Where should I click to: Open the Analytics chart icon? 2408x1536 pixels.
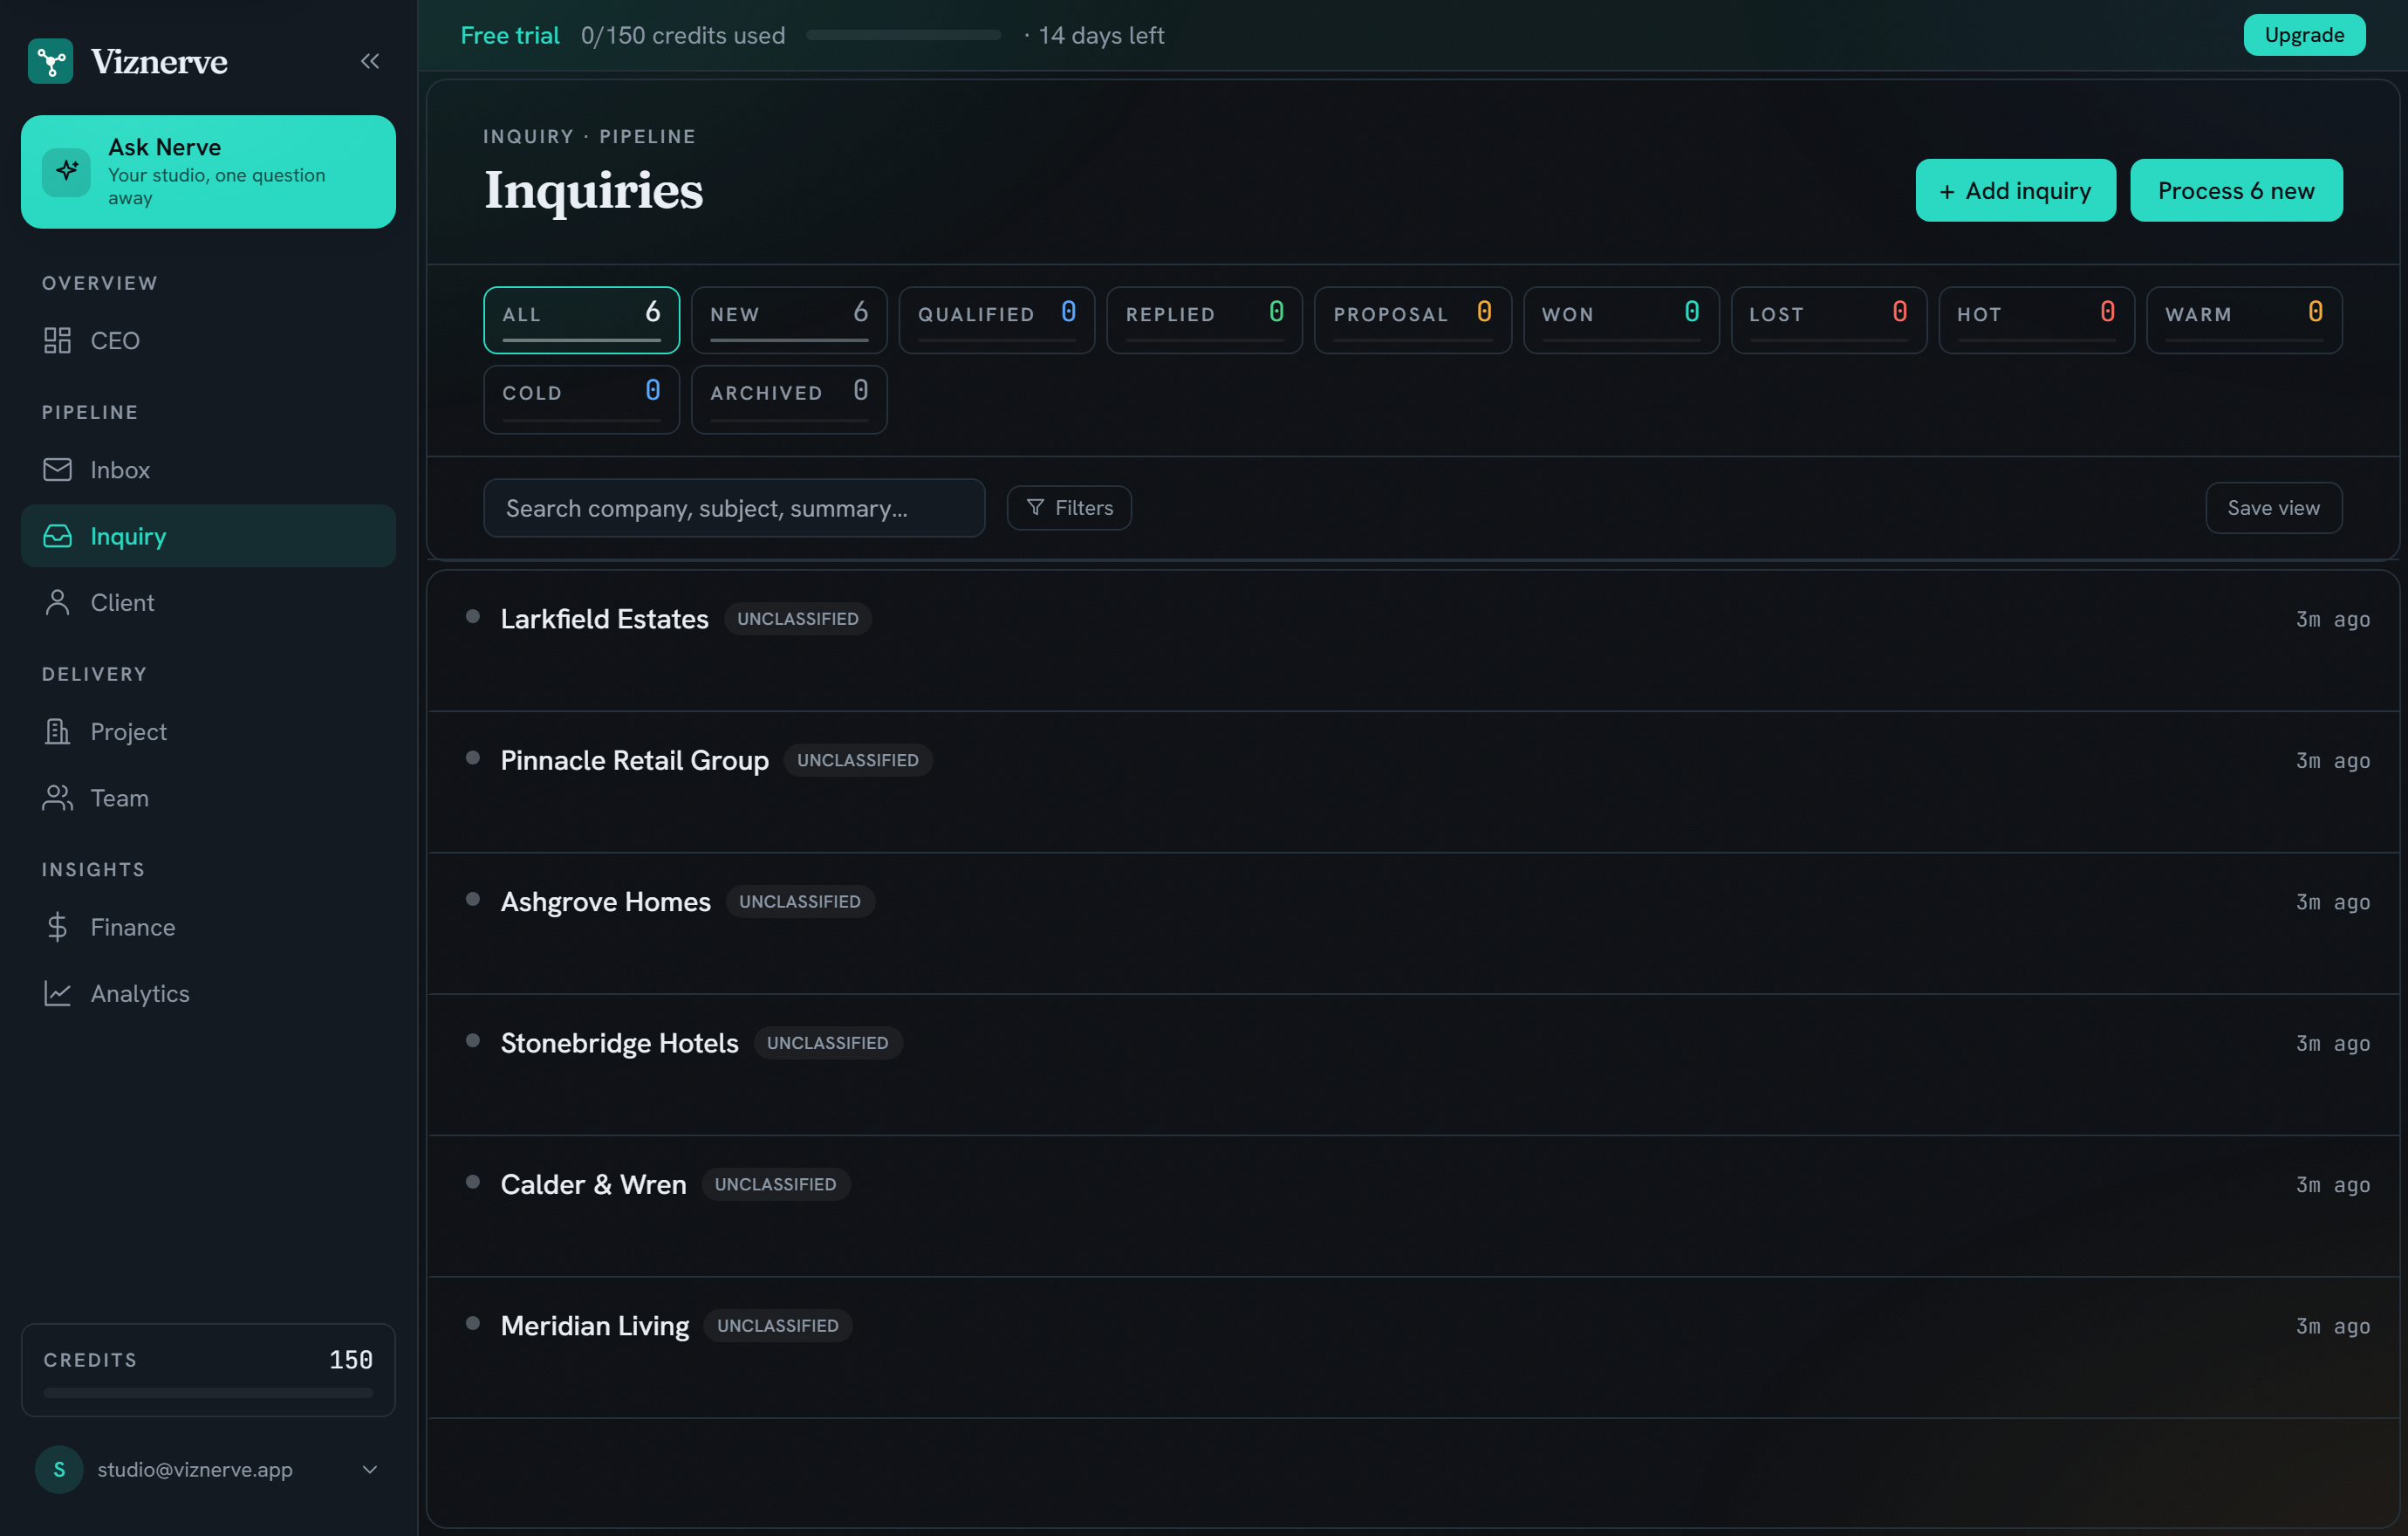point(57,993)
